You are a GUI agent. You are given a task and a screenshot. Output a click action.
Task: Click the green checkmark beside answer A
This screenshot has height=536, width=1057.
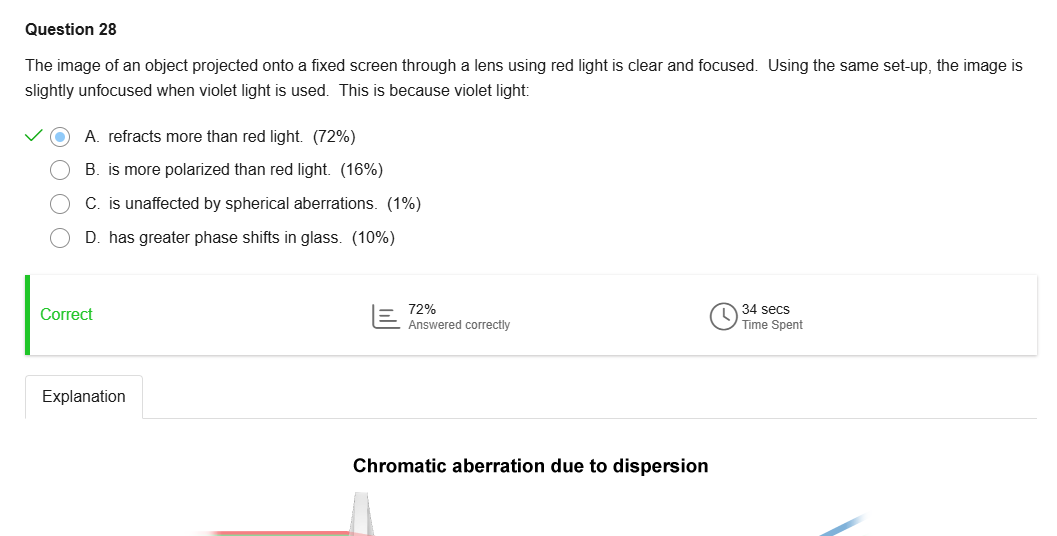tap(33, 135)
